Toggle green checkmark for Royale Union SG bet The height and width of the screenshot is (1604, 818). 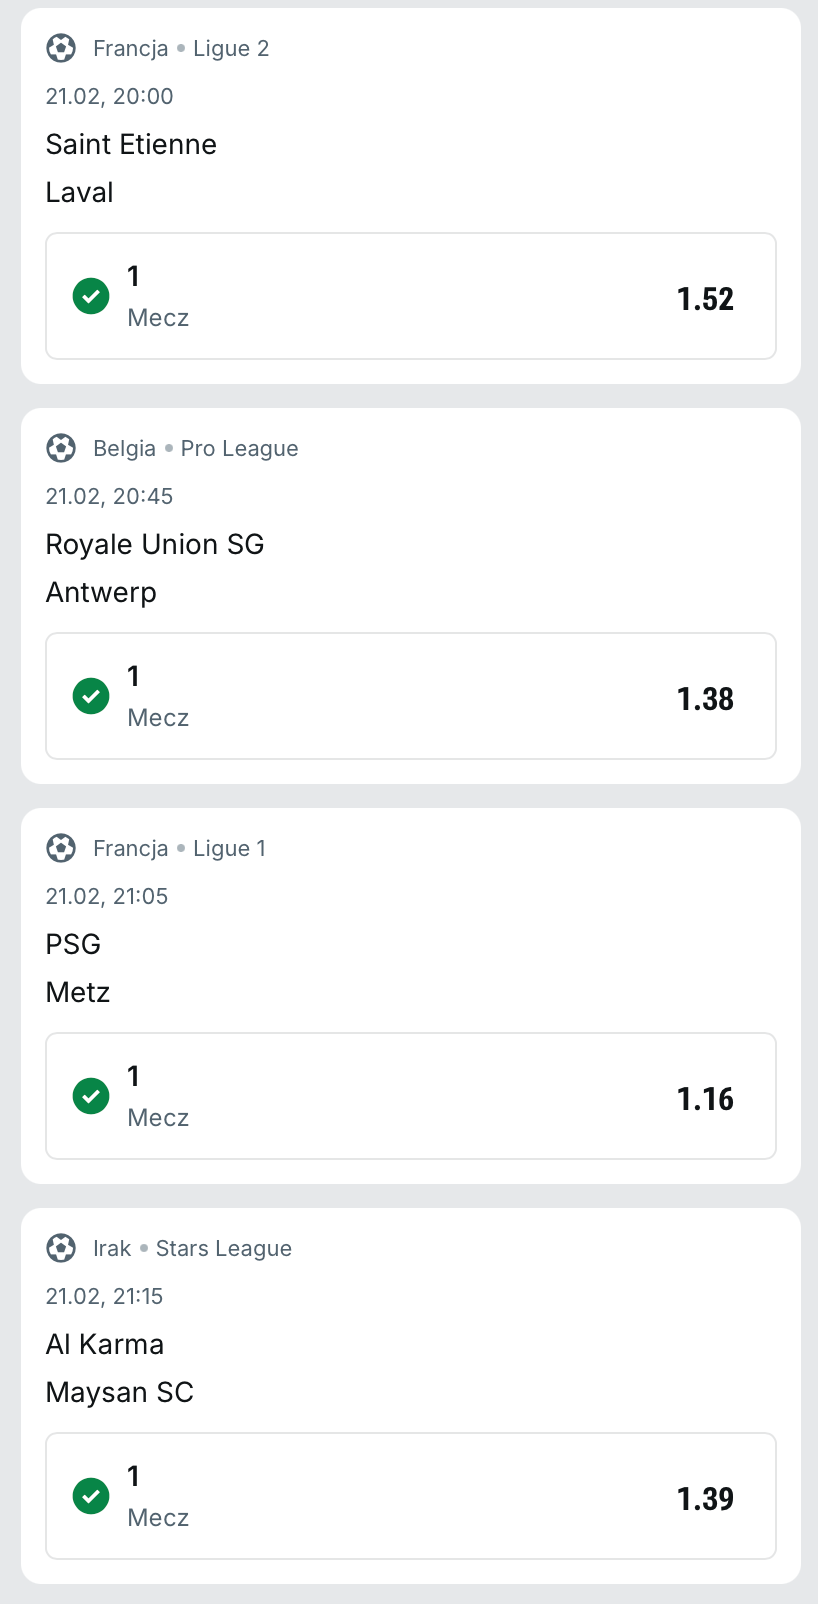click(91, 696)
